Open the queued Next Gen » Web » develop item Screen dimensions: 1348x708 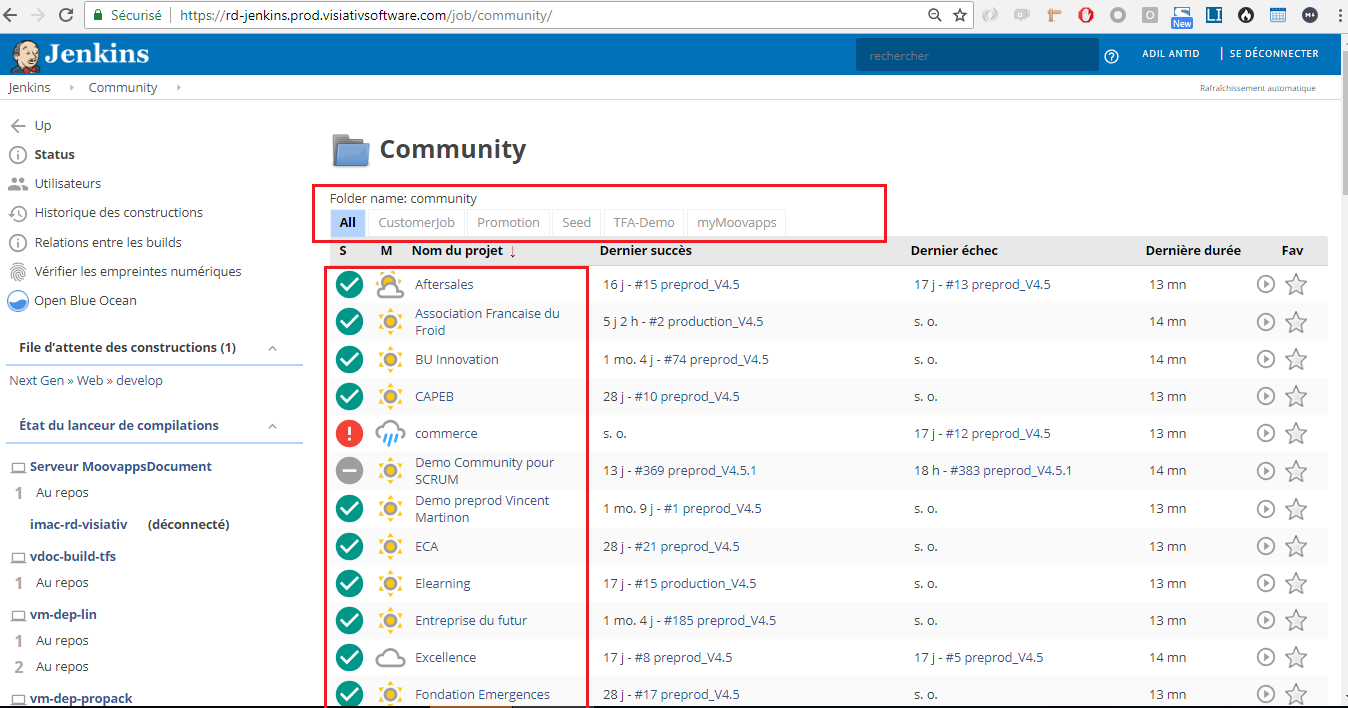85,380
